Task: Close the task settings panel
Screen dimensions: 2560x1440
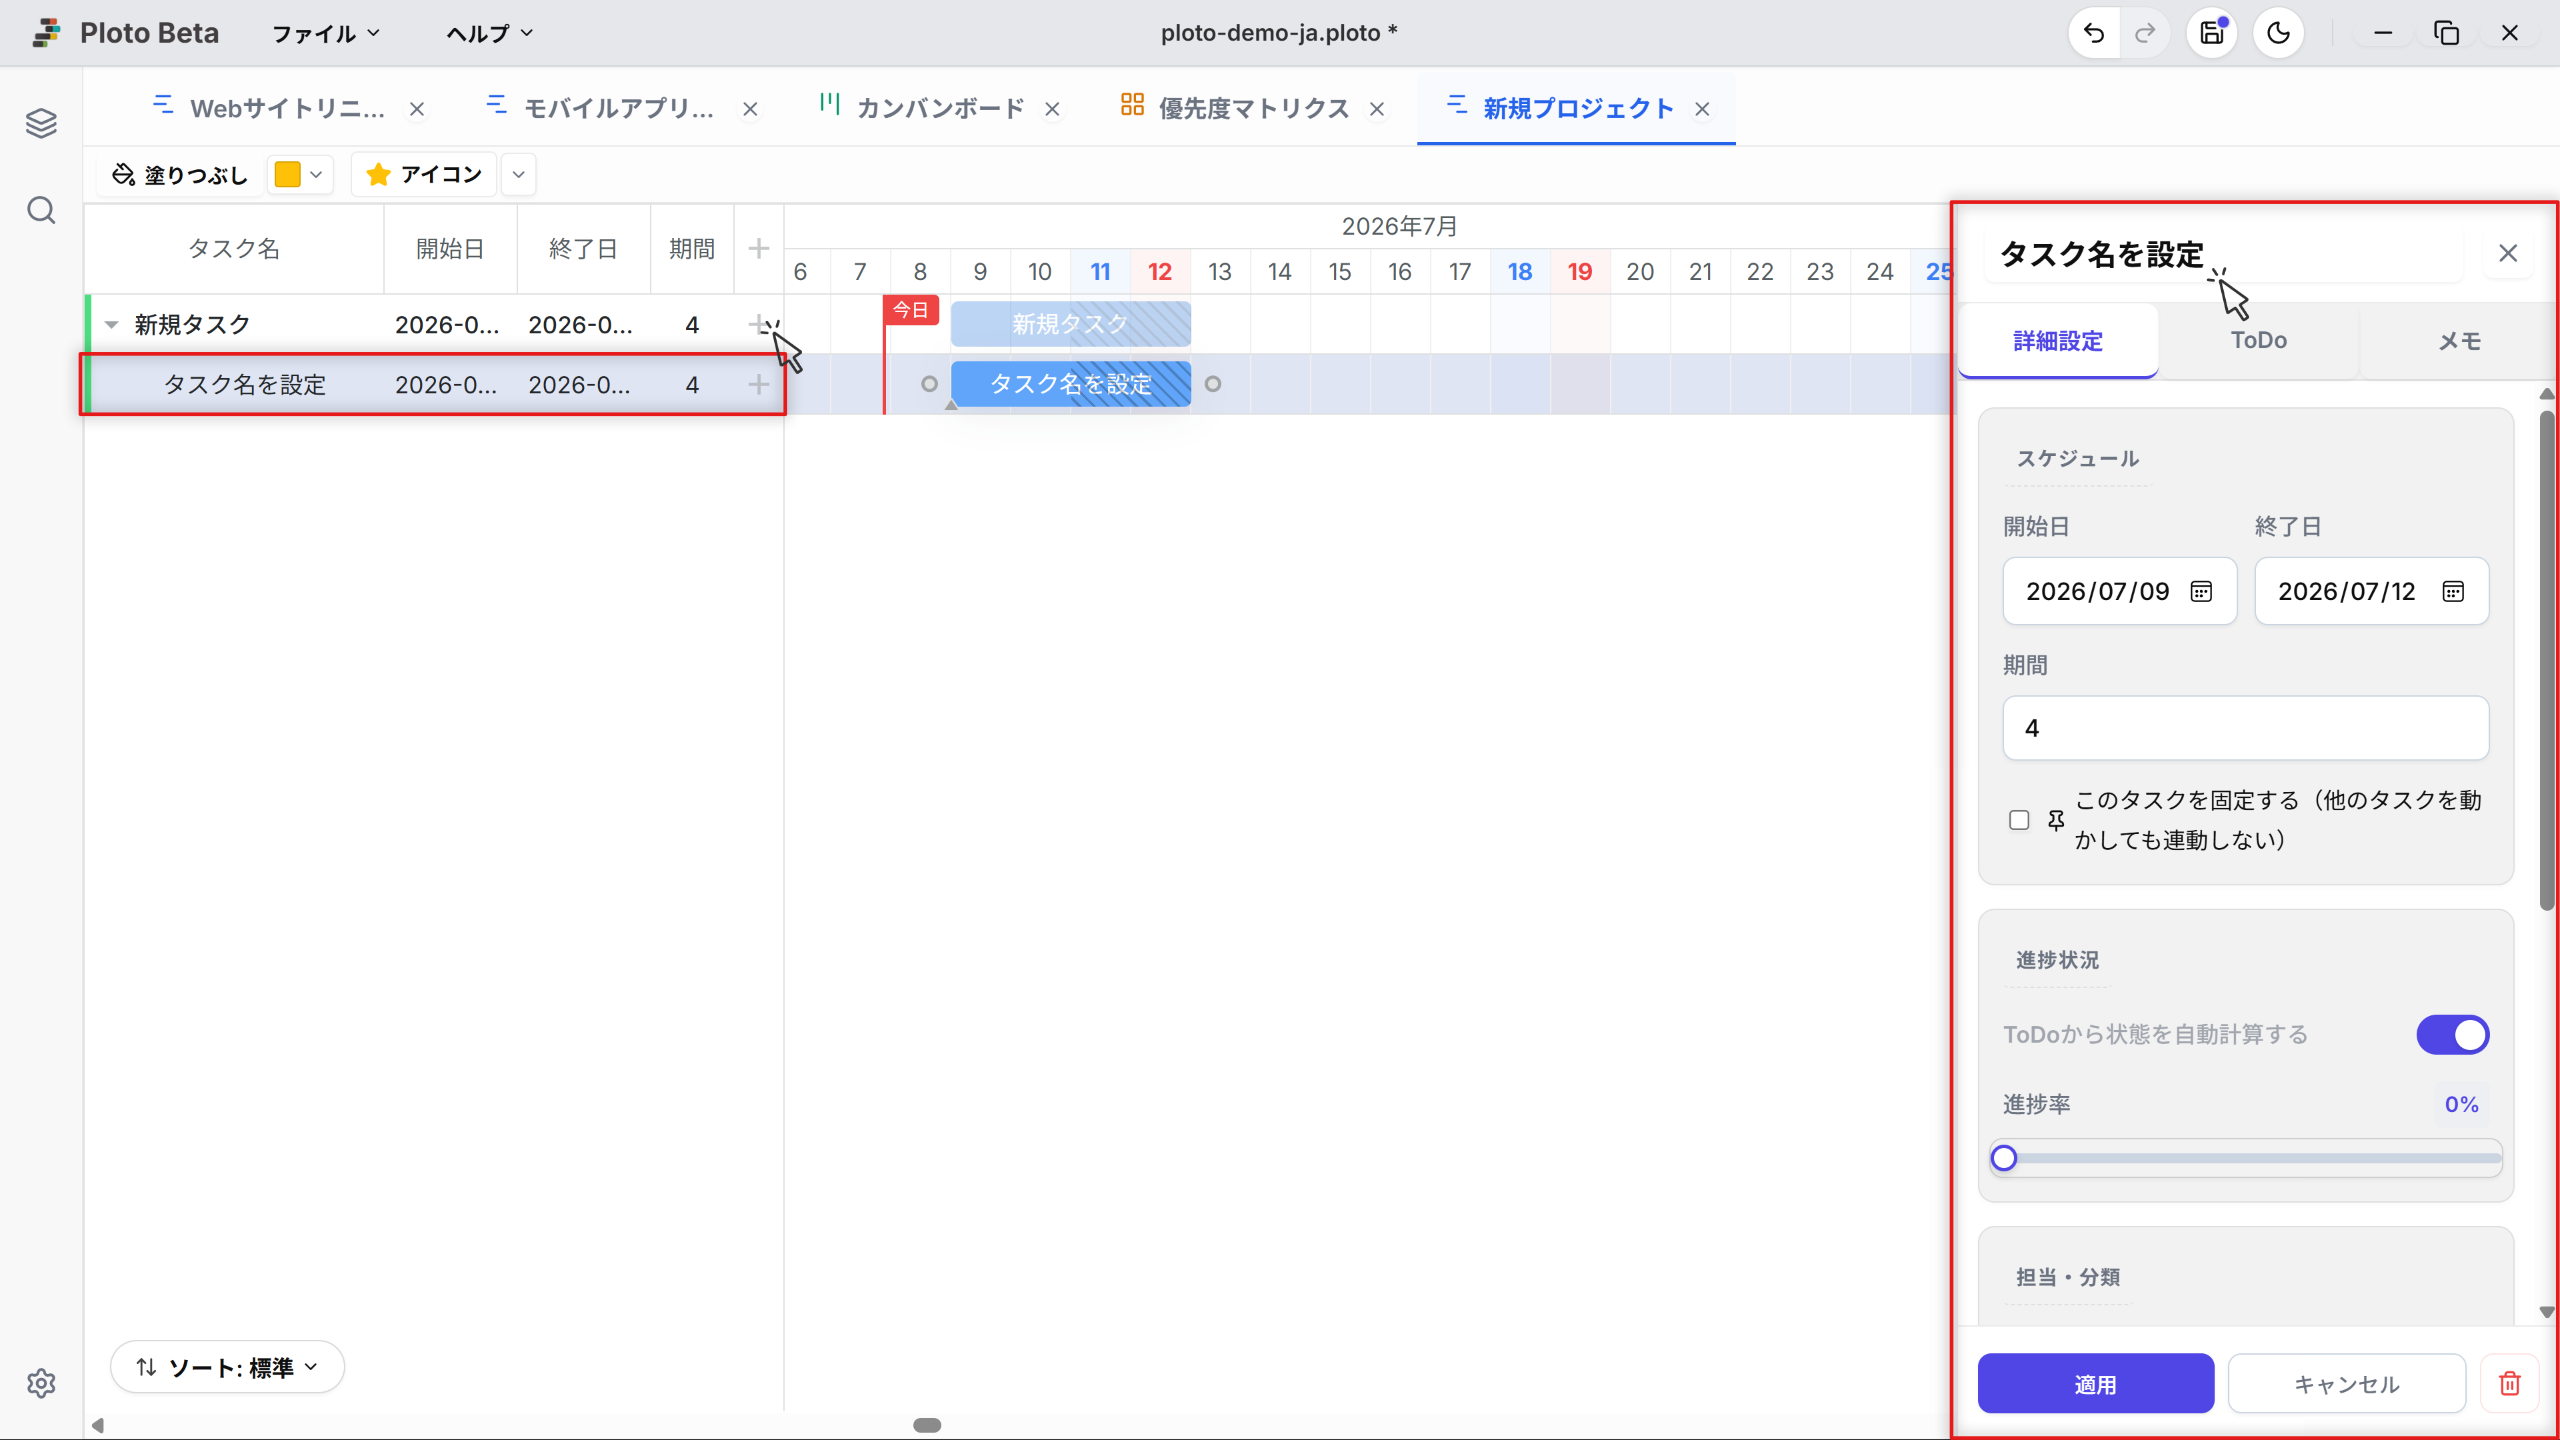Action: (x=2508, y=253)
